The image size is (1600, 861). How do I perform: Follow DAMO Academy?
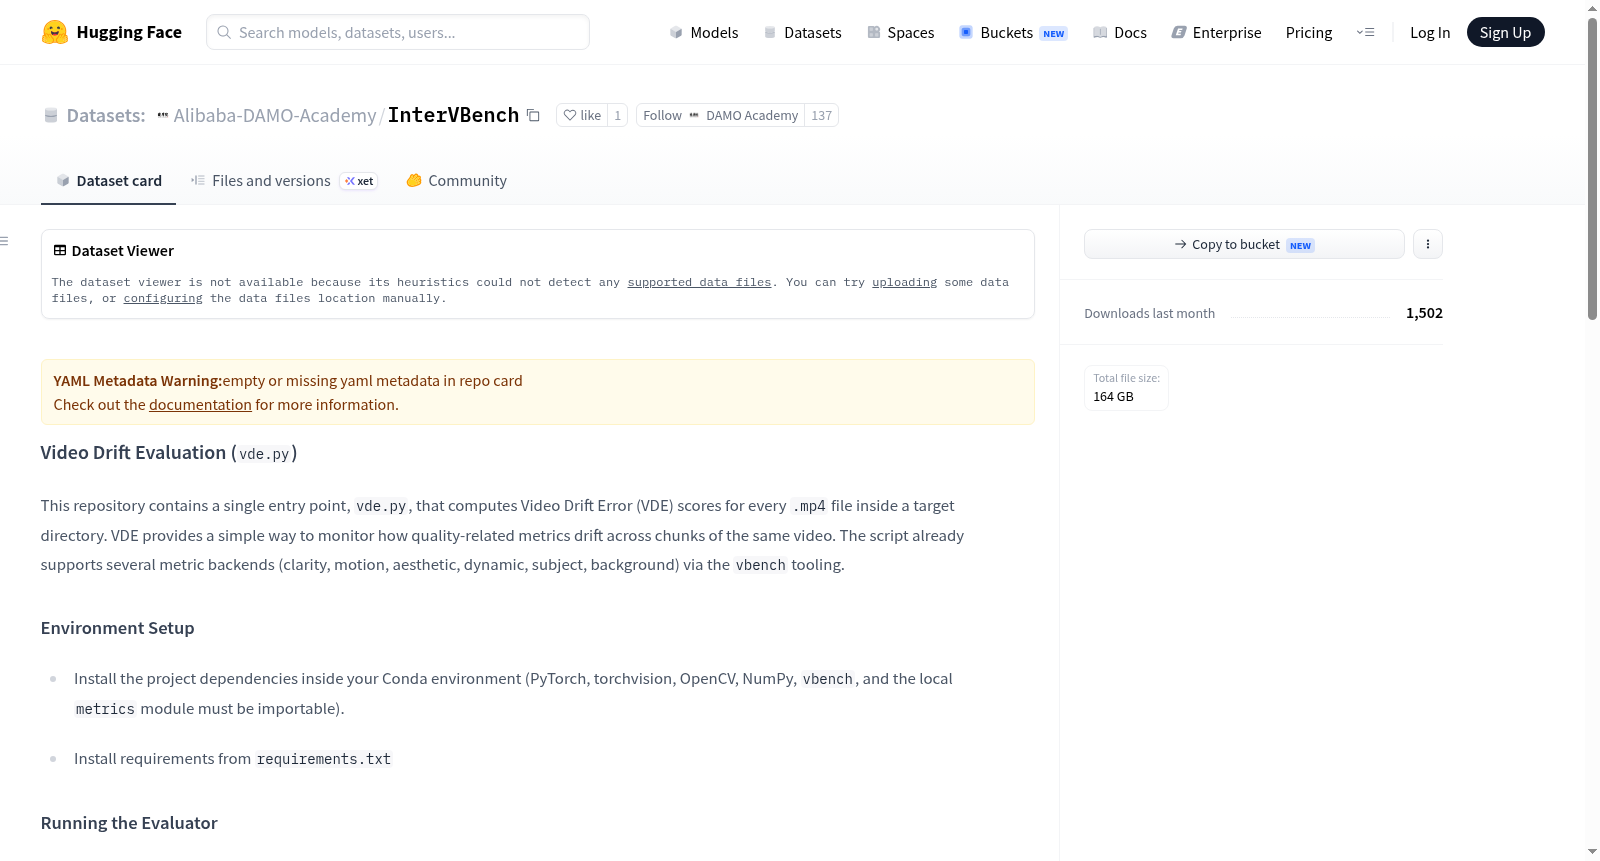(720, 115)
